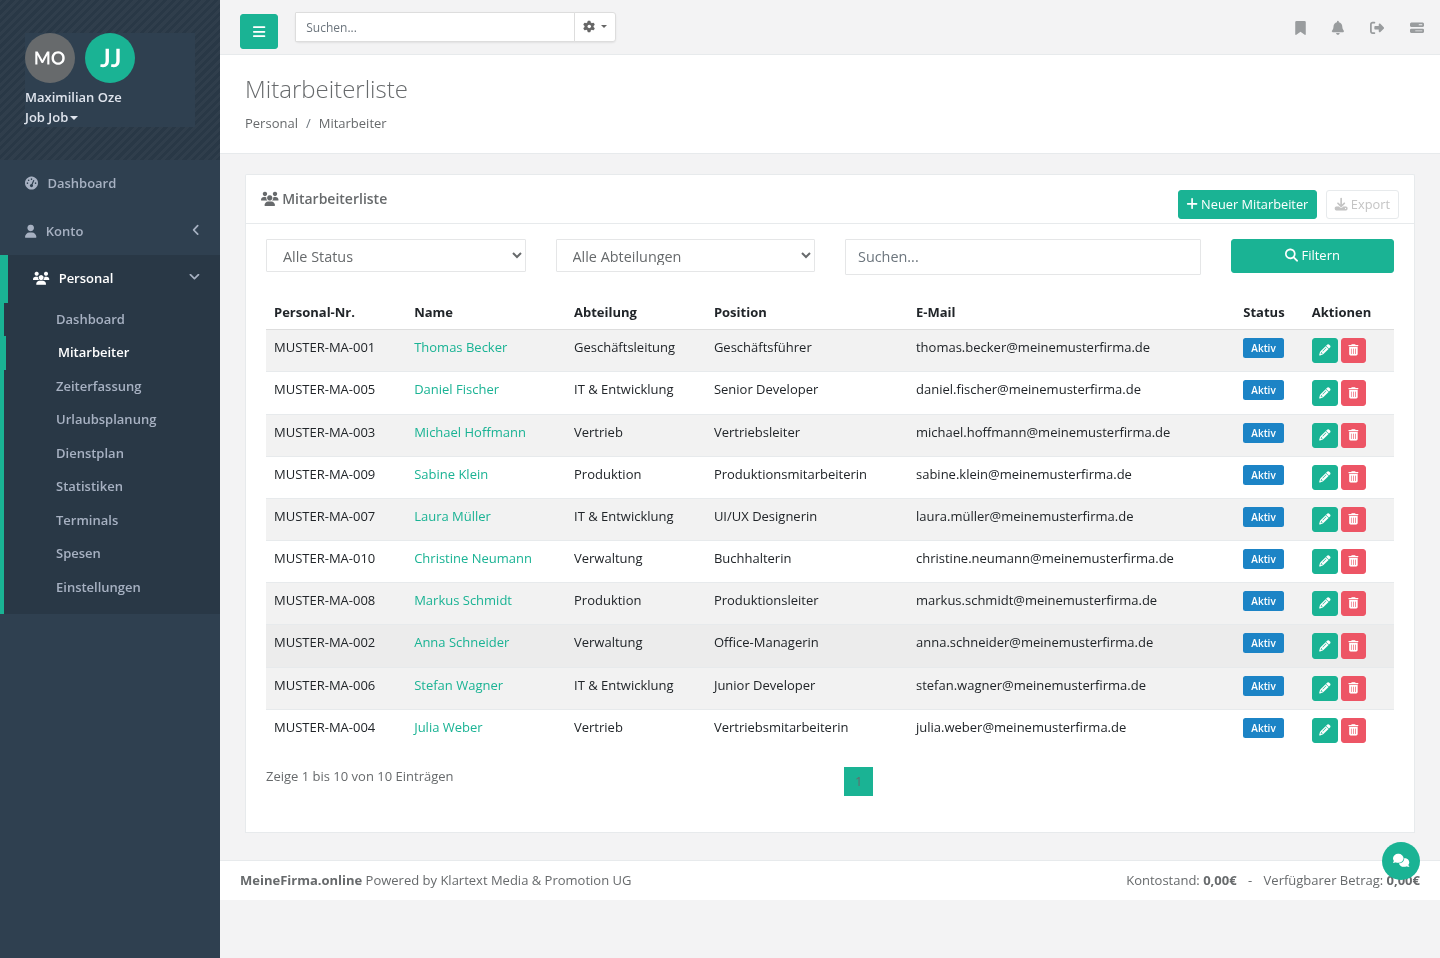The image size is (1440, 958).
Task: Collapse the Personal sidebar menu
Action: pyautogui.click(x=112, y=278)
